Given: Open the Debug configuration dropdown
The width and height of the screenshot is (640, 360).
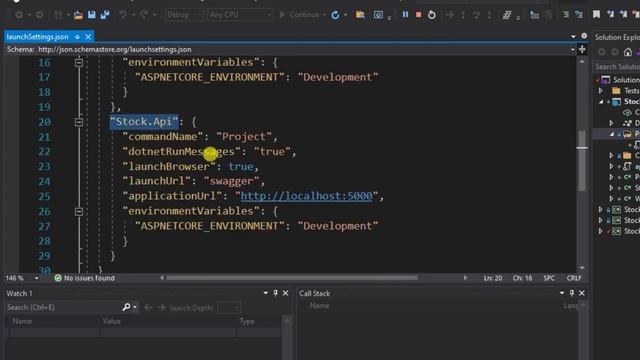Looking at the screenshot, I should (x=184, y=15).
